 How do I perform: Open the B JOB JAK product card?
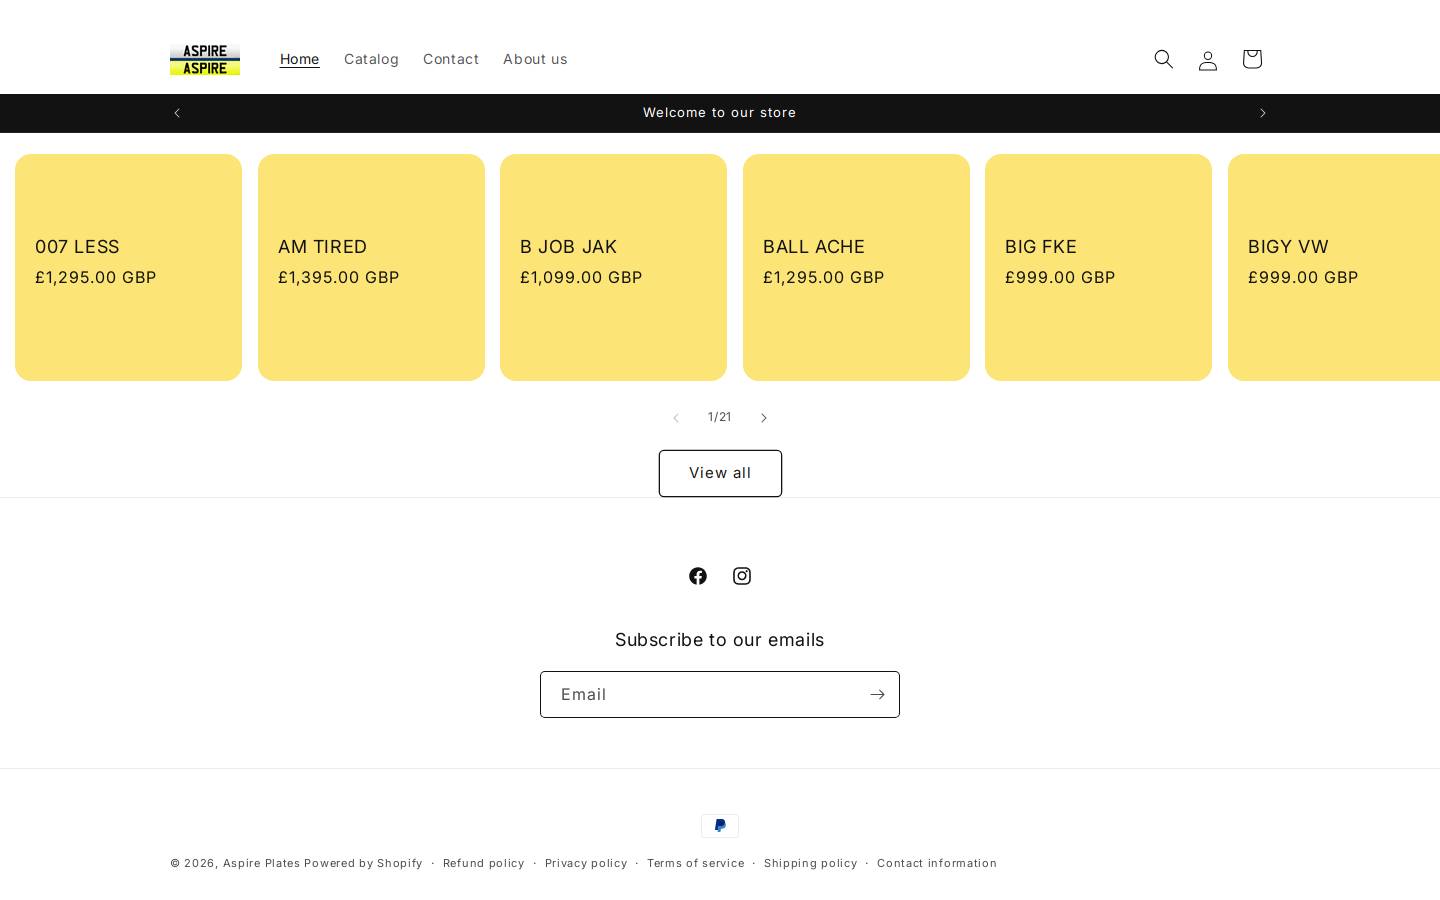coord(613,267)
